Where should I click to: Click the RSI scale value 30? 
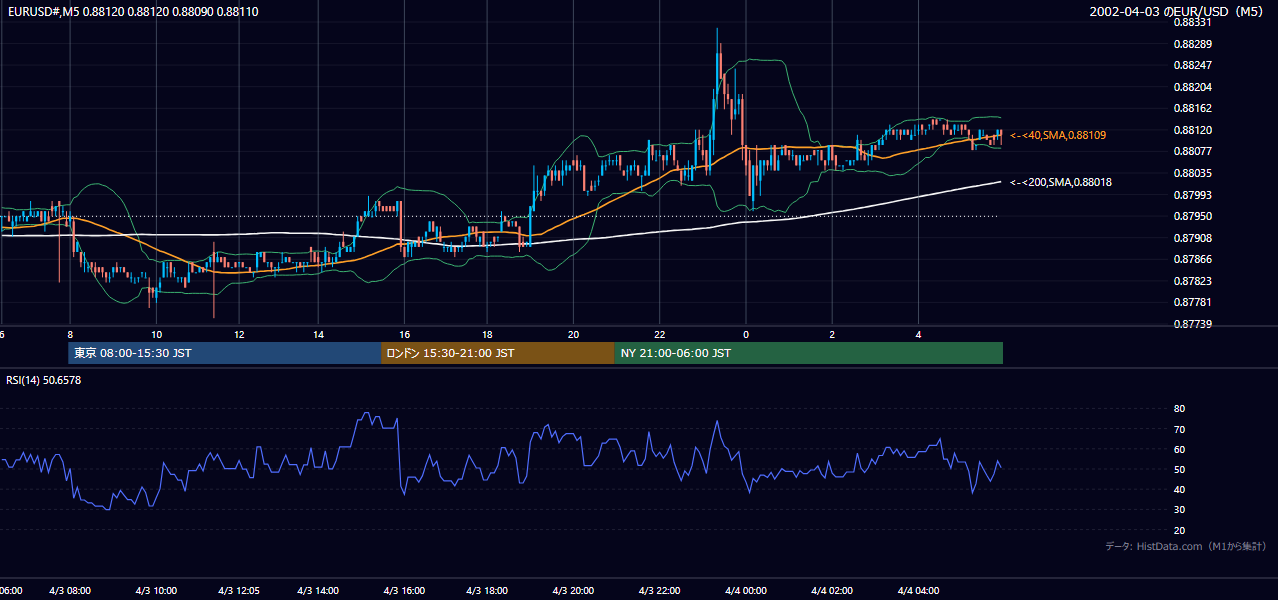pos(1180,509)
